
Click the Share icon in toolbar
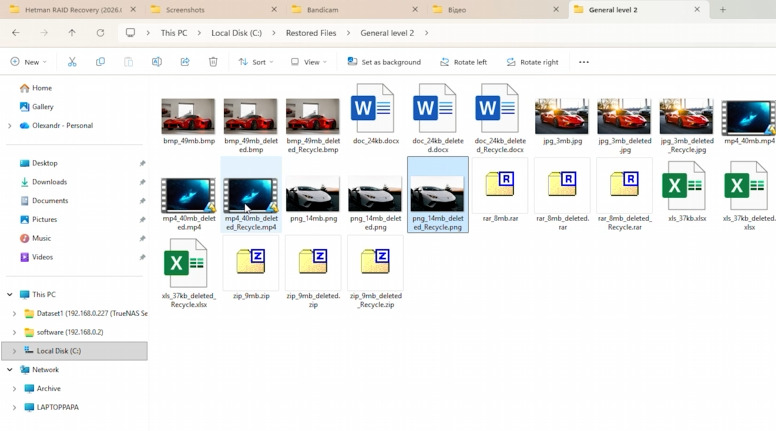tap(185, 62)
